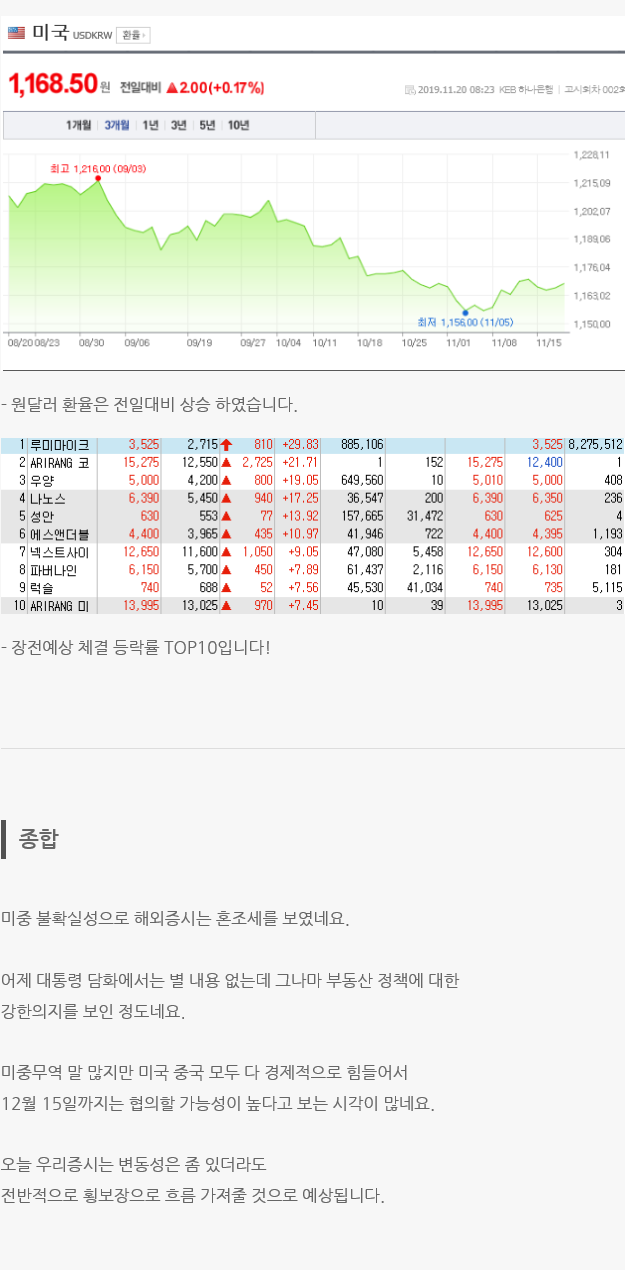Click the red triangle in the 넥스트사이 row

coord(226,552)
